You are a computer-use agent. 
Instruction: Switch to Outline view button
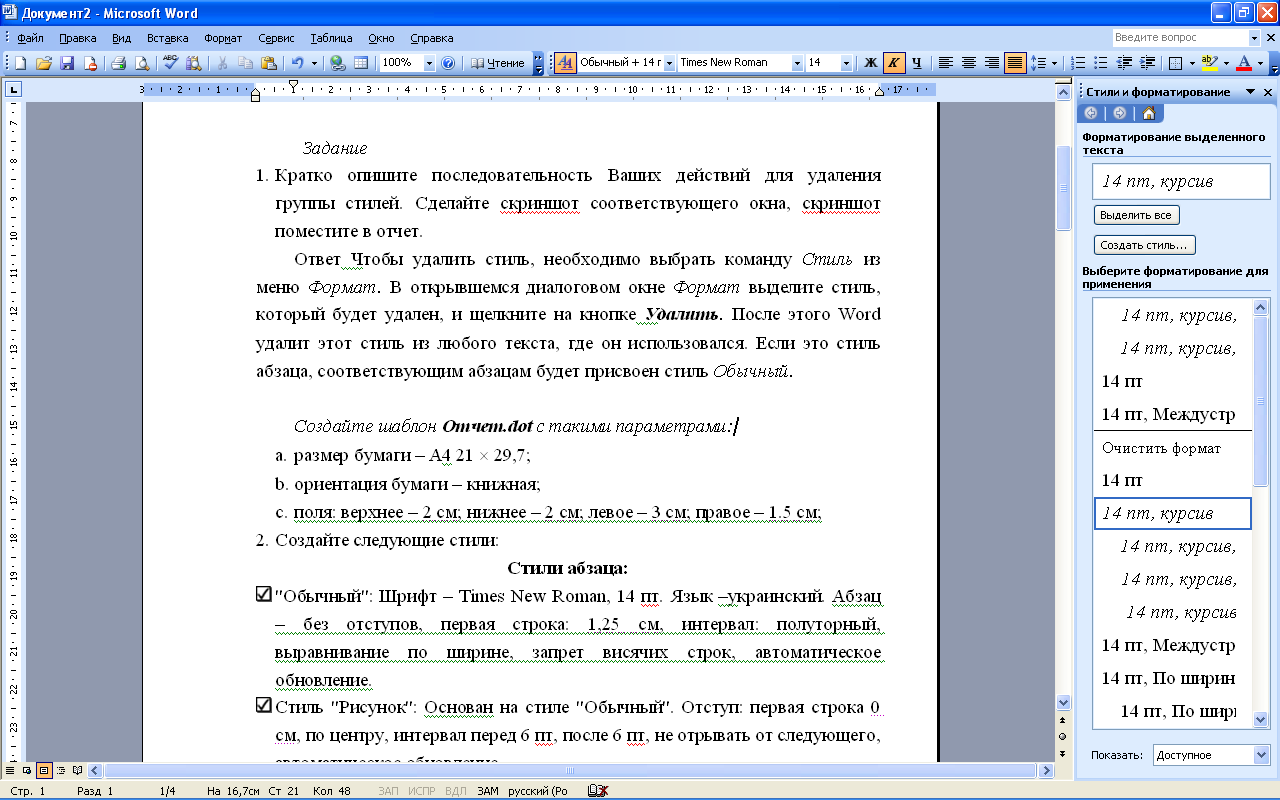[x=59, y=771]
